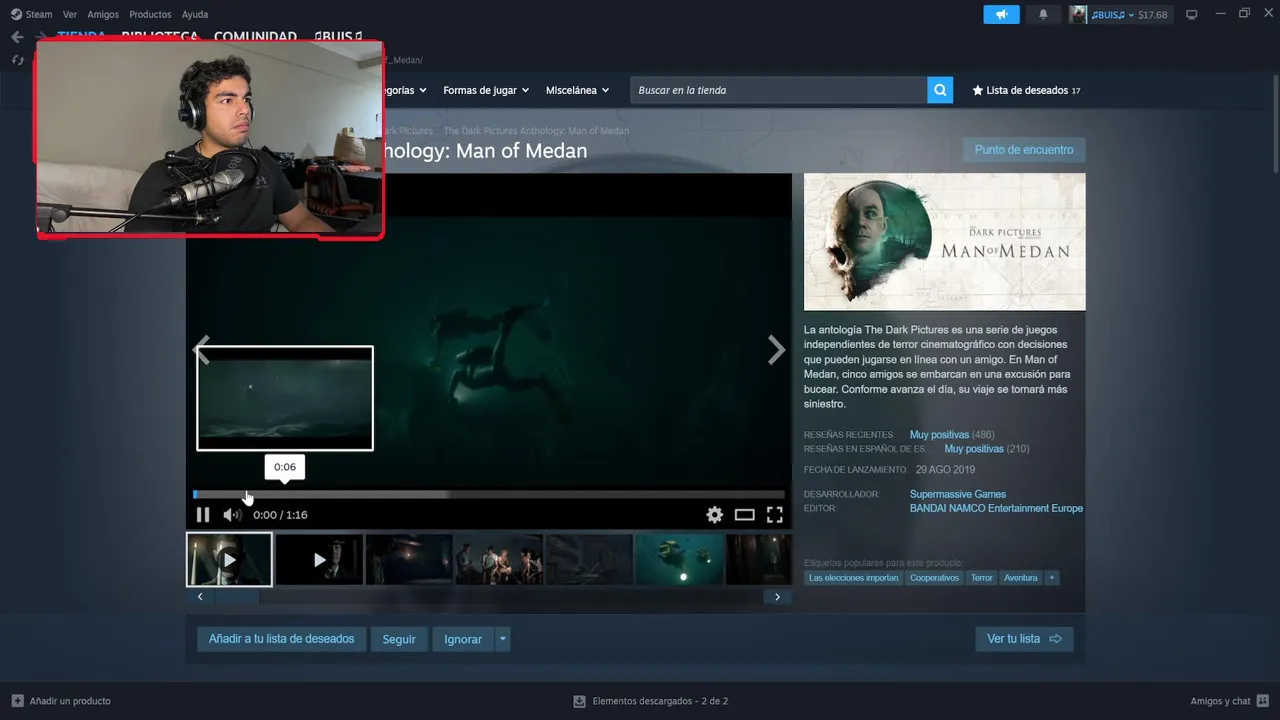Select the Cooperativos tag
1280x720 pixels.
[x=934, y=578]
